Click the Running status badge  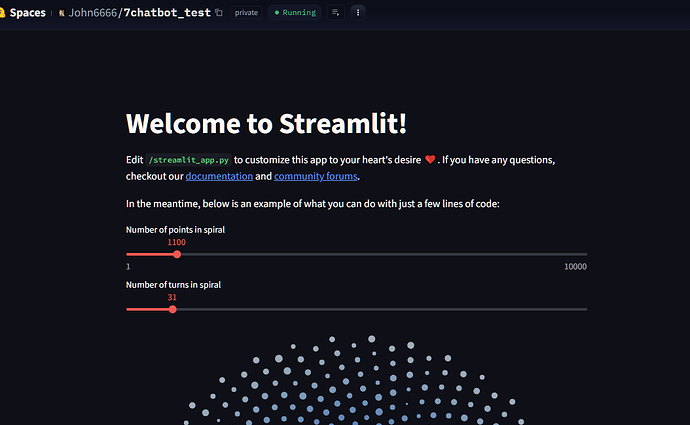tap(295, 12)
